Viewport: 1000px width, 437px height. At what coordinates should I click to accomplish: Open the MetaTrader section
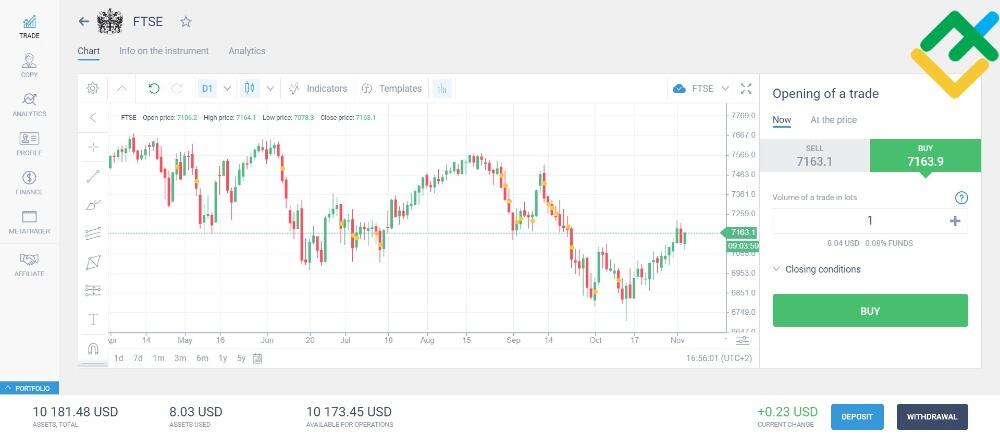(x=29, y=222)
